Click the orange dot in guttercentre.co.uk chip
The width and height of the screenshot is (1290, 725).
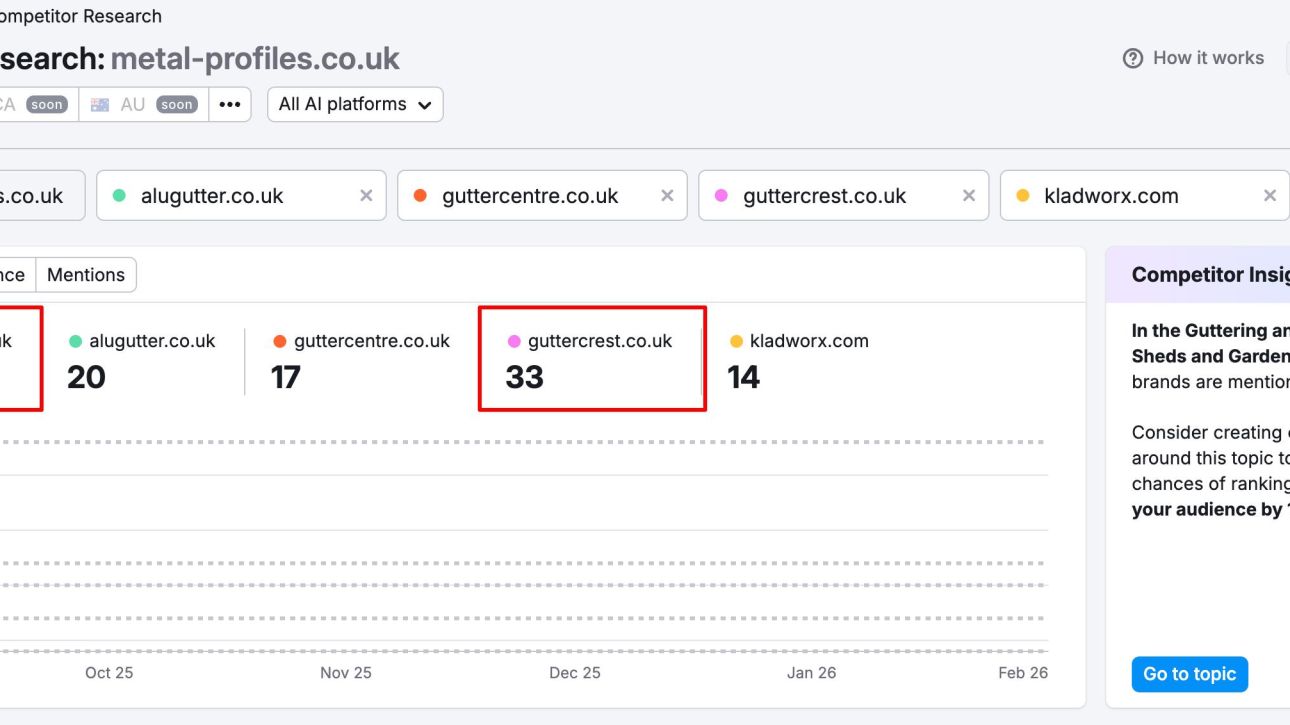[x=421, y=196]
